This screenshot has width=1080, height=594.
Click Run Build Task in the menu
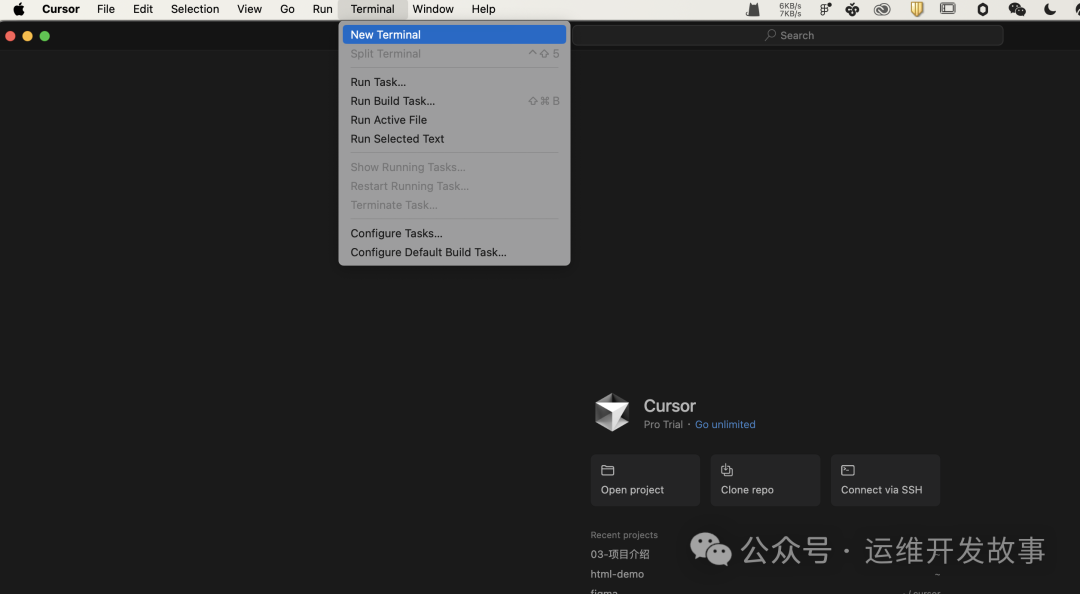coord(392,100)
